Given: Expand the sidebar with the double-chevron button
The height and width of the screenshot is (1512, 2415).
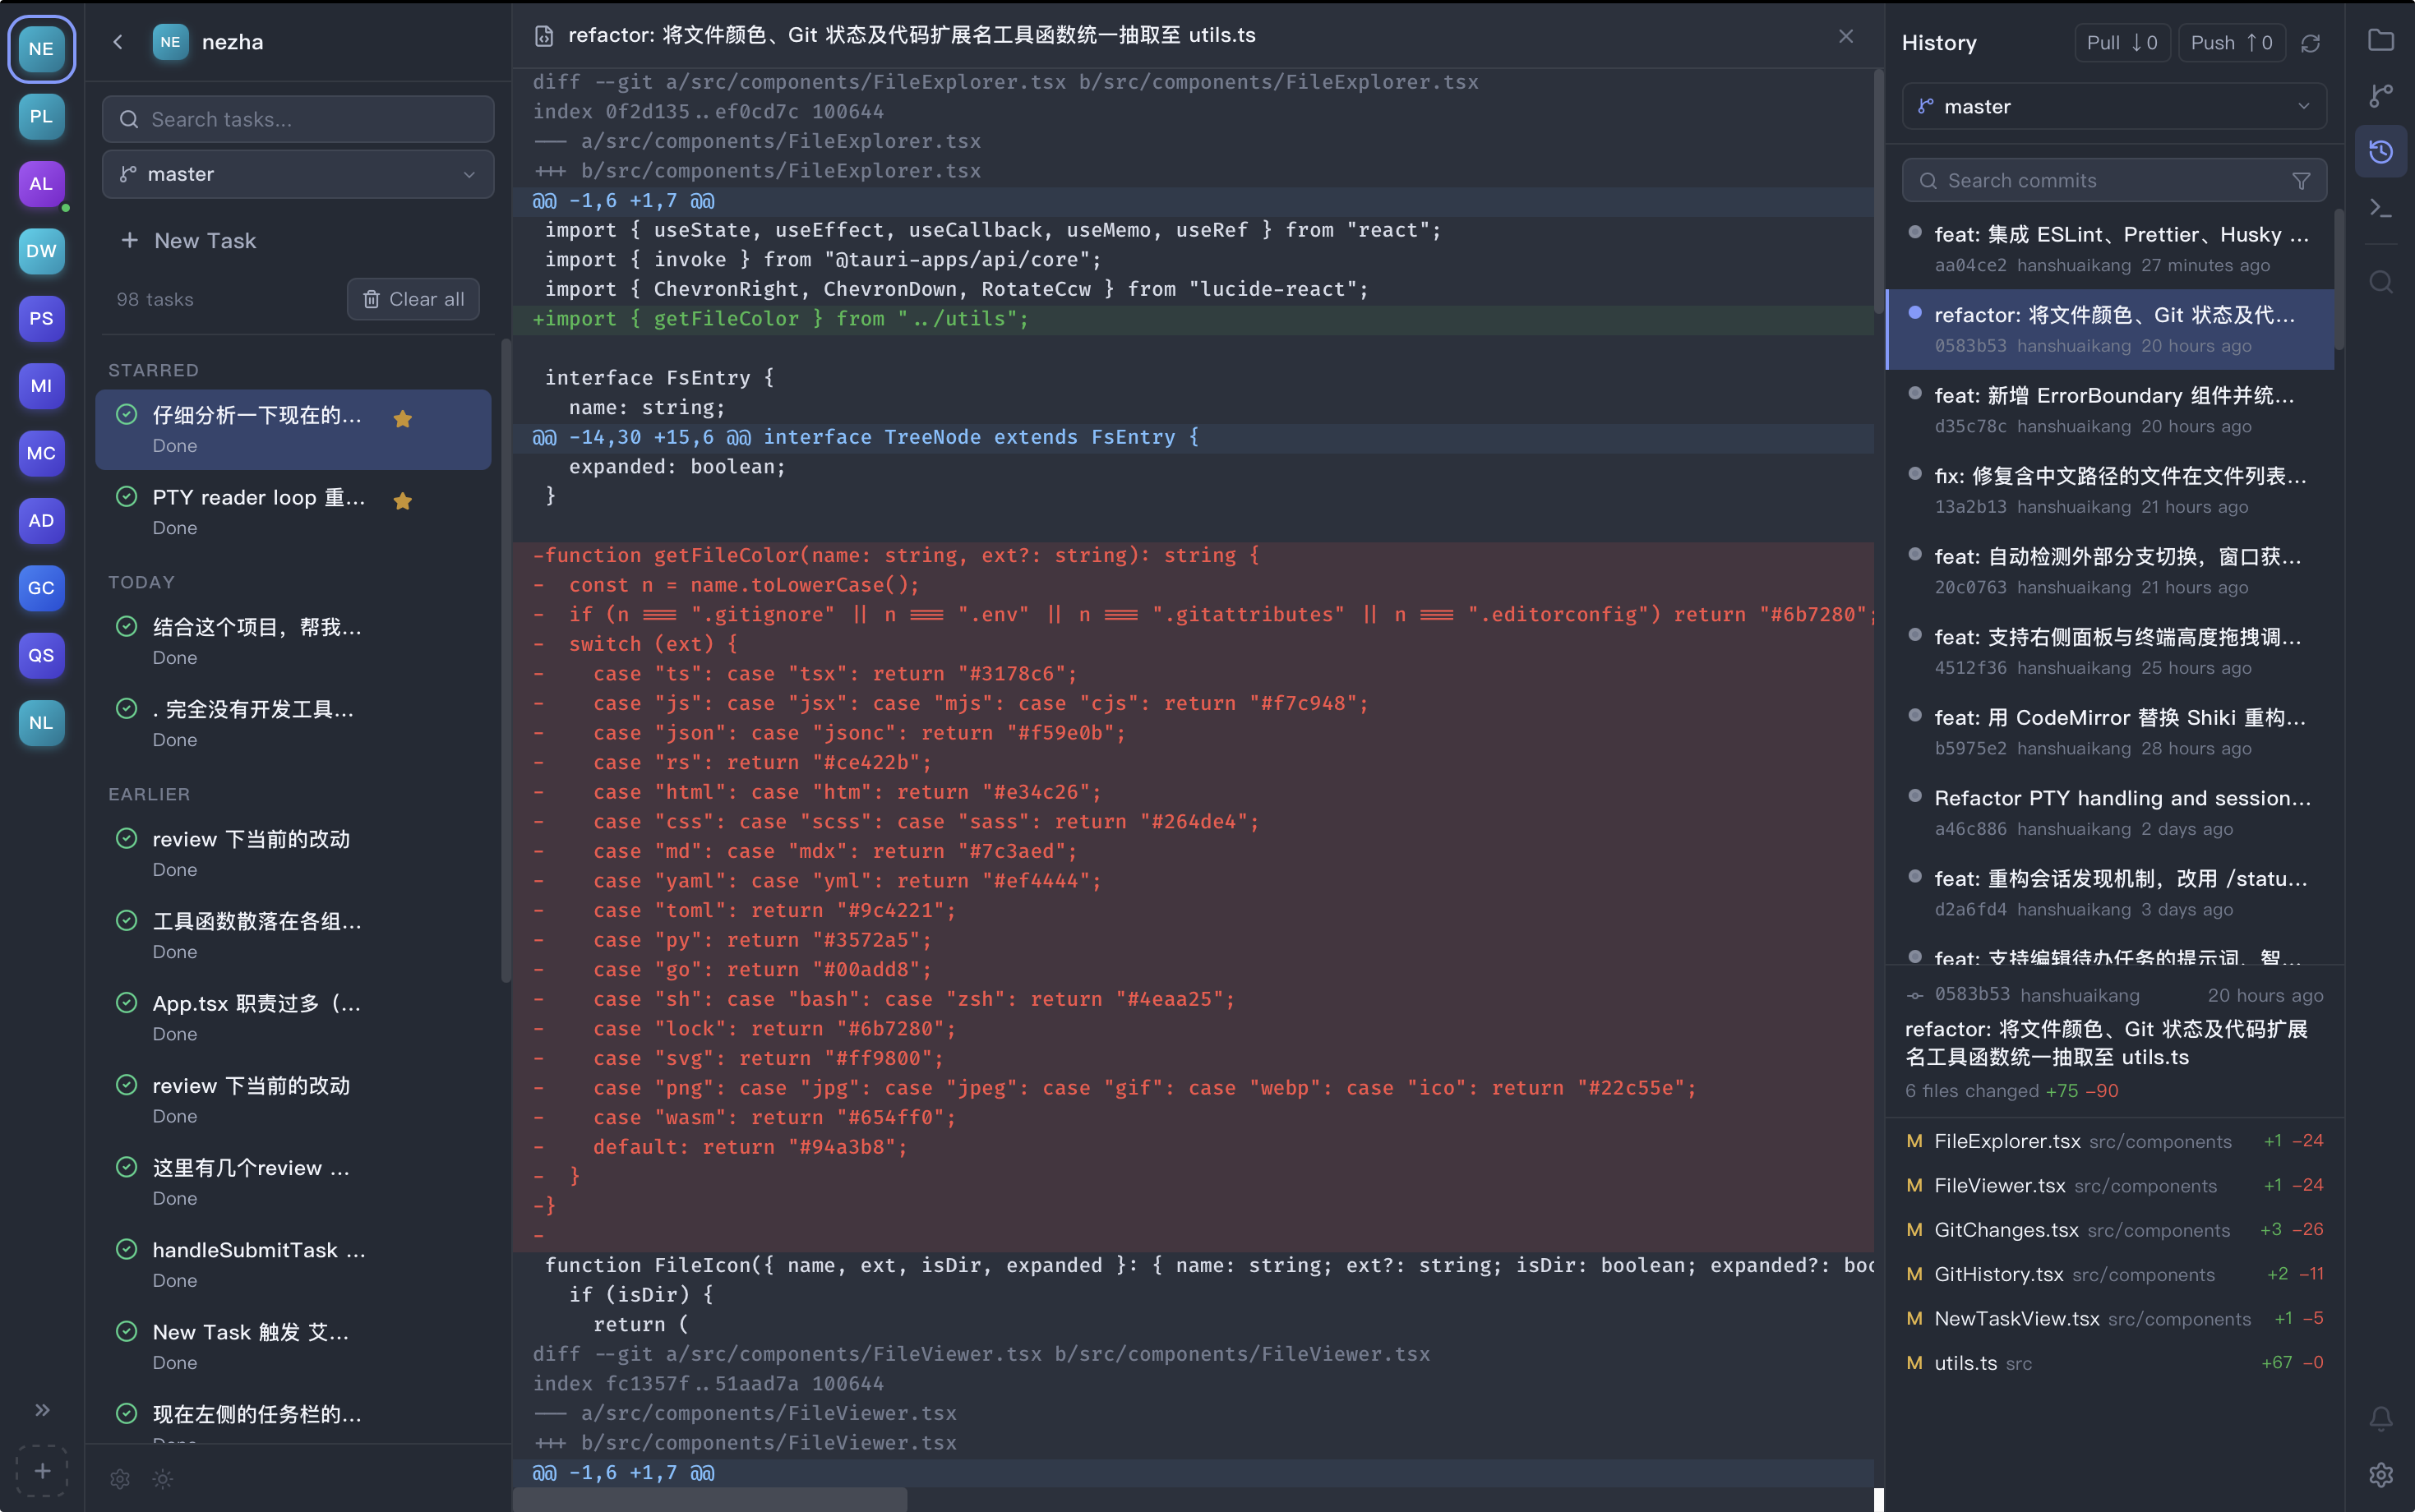Looking at the screenshot, I should pos(42,1409).
